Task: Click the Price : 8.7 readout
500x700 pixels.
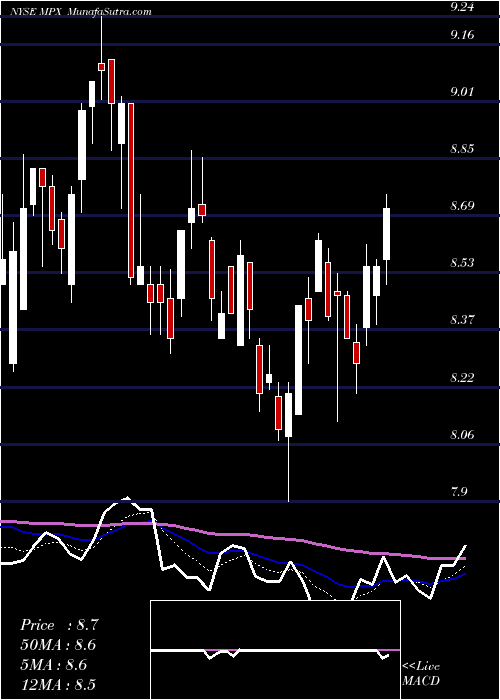Action: (x=58, y=625)
